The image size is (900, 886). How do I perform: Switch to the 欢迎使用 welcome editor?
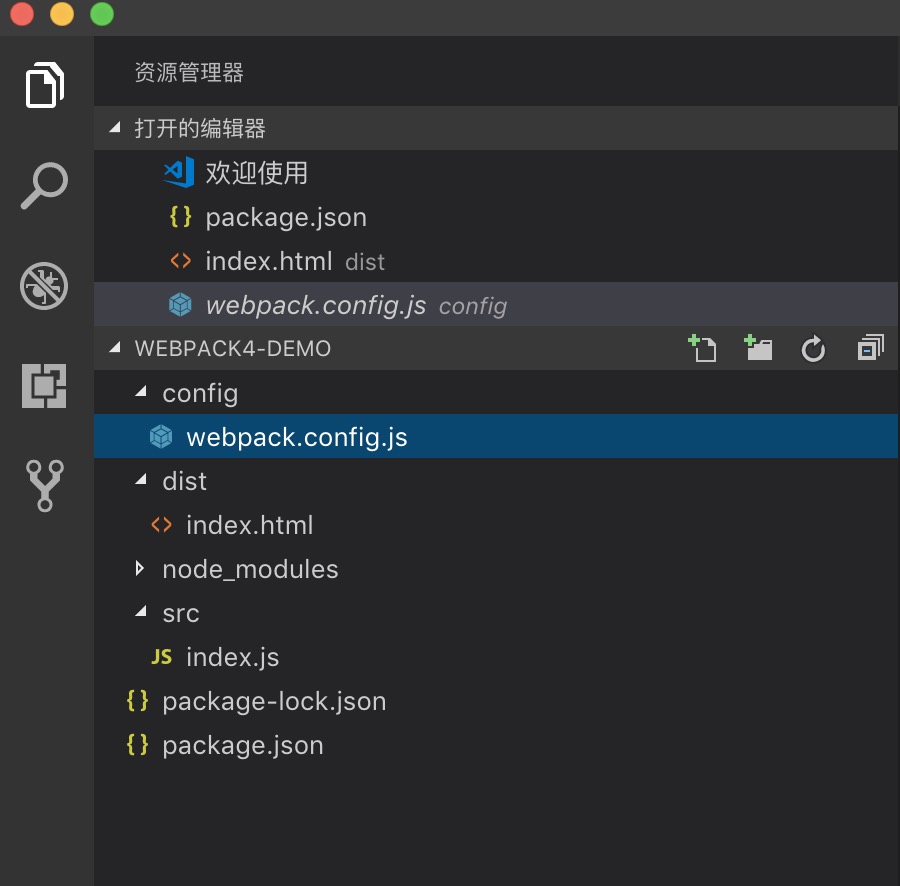[x=254, y=172]
